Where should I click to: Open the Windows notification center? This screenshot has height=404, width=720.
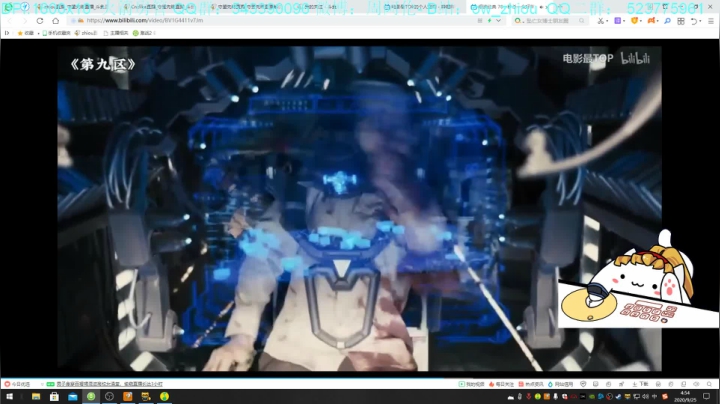point(707,397)
